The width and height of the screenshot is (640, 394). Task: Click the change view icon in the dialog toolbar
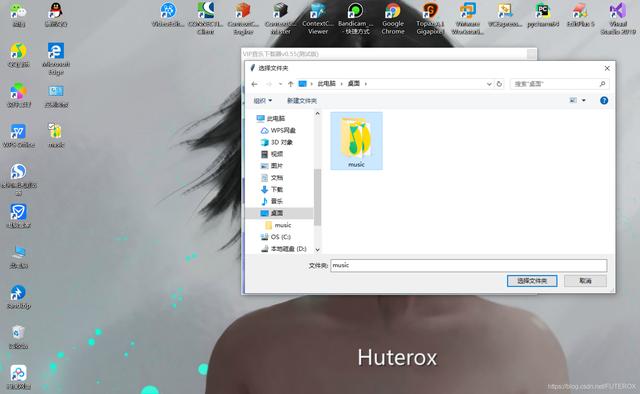pyautogui.click(x=573, y=100)
